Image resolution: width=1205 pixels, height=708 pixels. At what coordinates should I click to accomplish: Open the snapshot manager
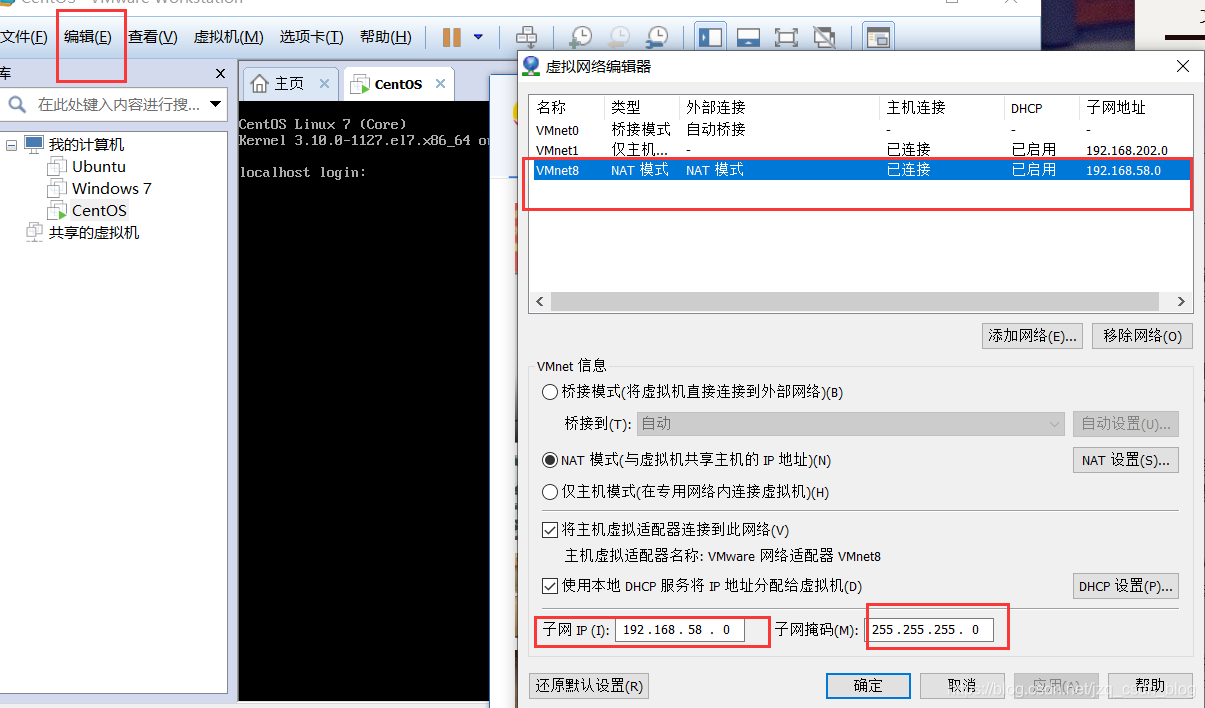pos(657,37)
